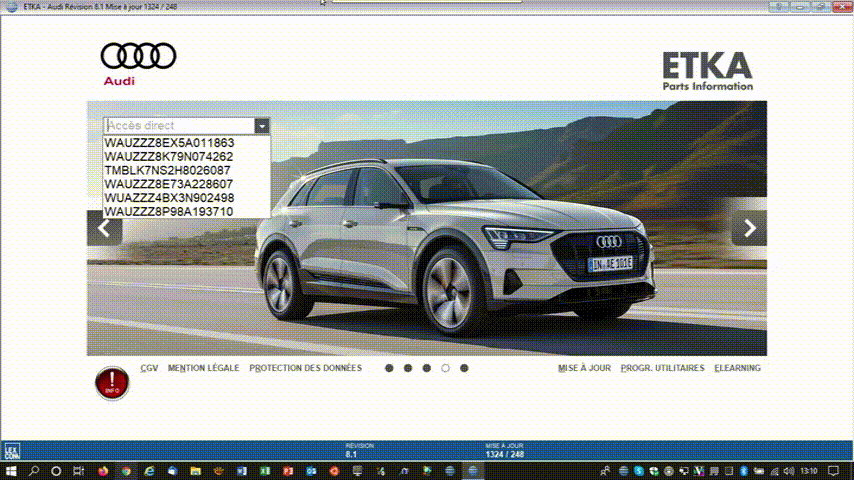Click into the Accès direct input field
Screen dimensions: 854x480
click(x=178, y=126)
